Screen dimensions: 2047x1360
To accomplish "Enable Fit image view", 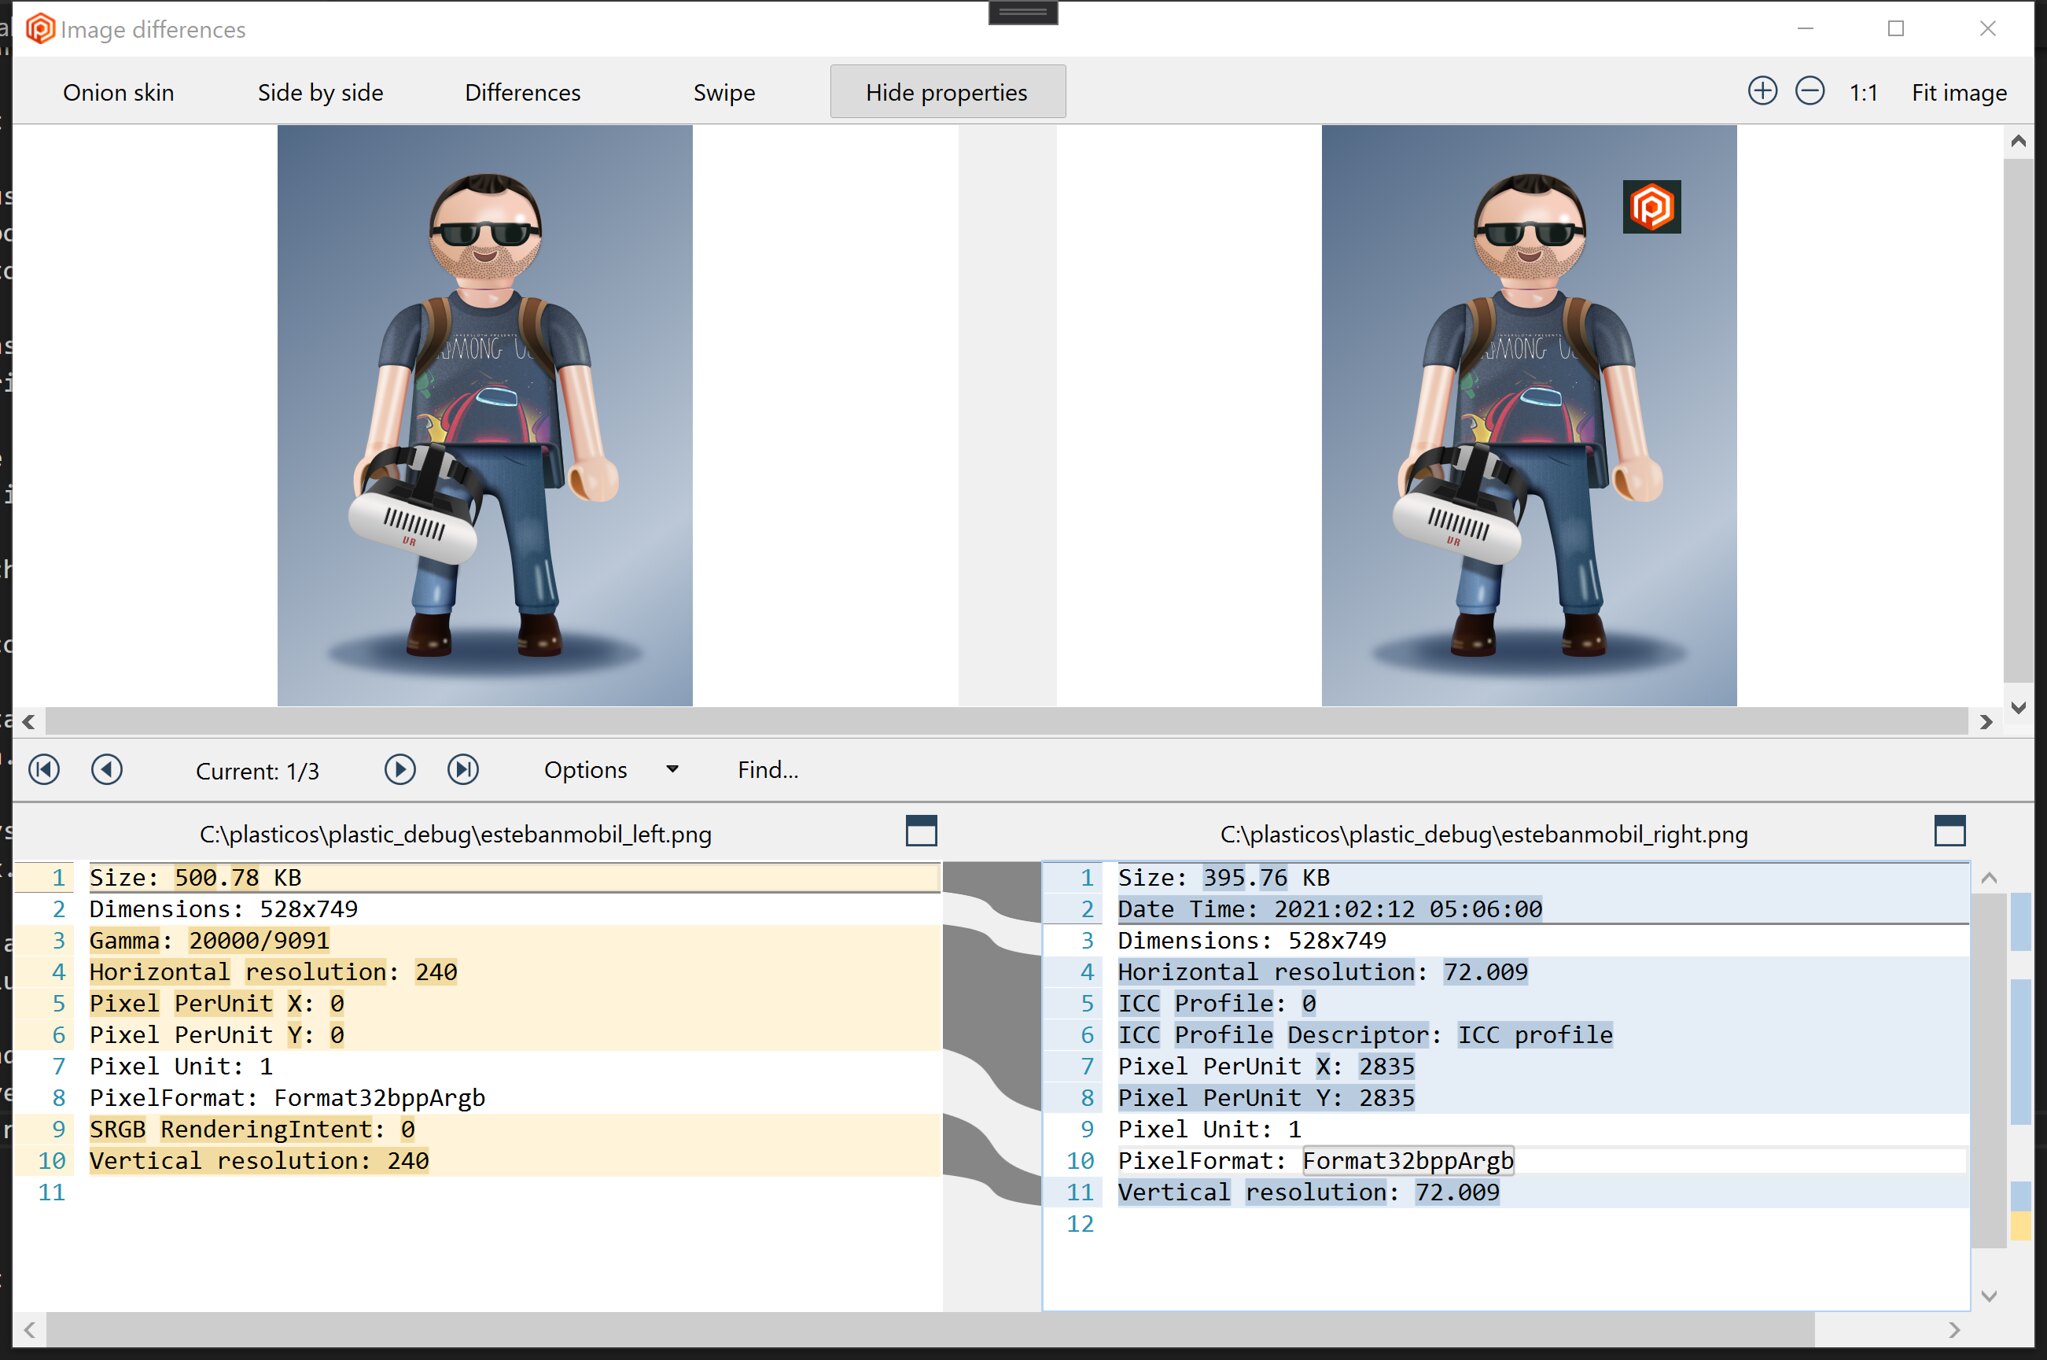I will coord(1958,92).
